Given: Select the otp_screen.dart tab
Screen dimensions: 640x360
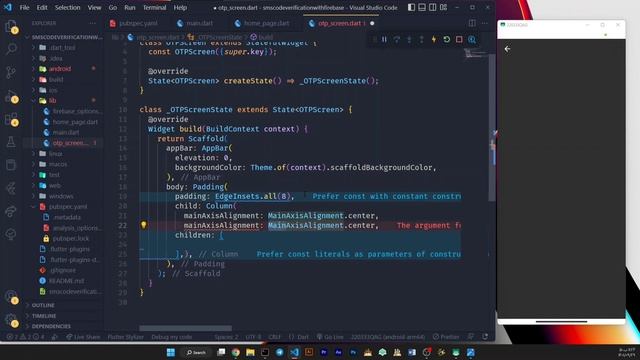Looking at the screenshot, I should (340, 23).
